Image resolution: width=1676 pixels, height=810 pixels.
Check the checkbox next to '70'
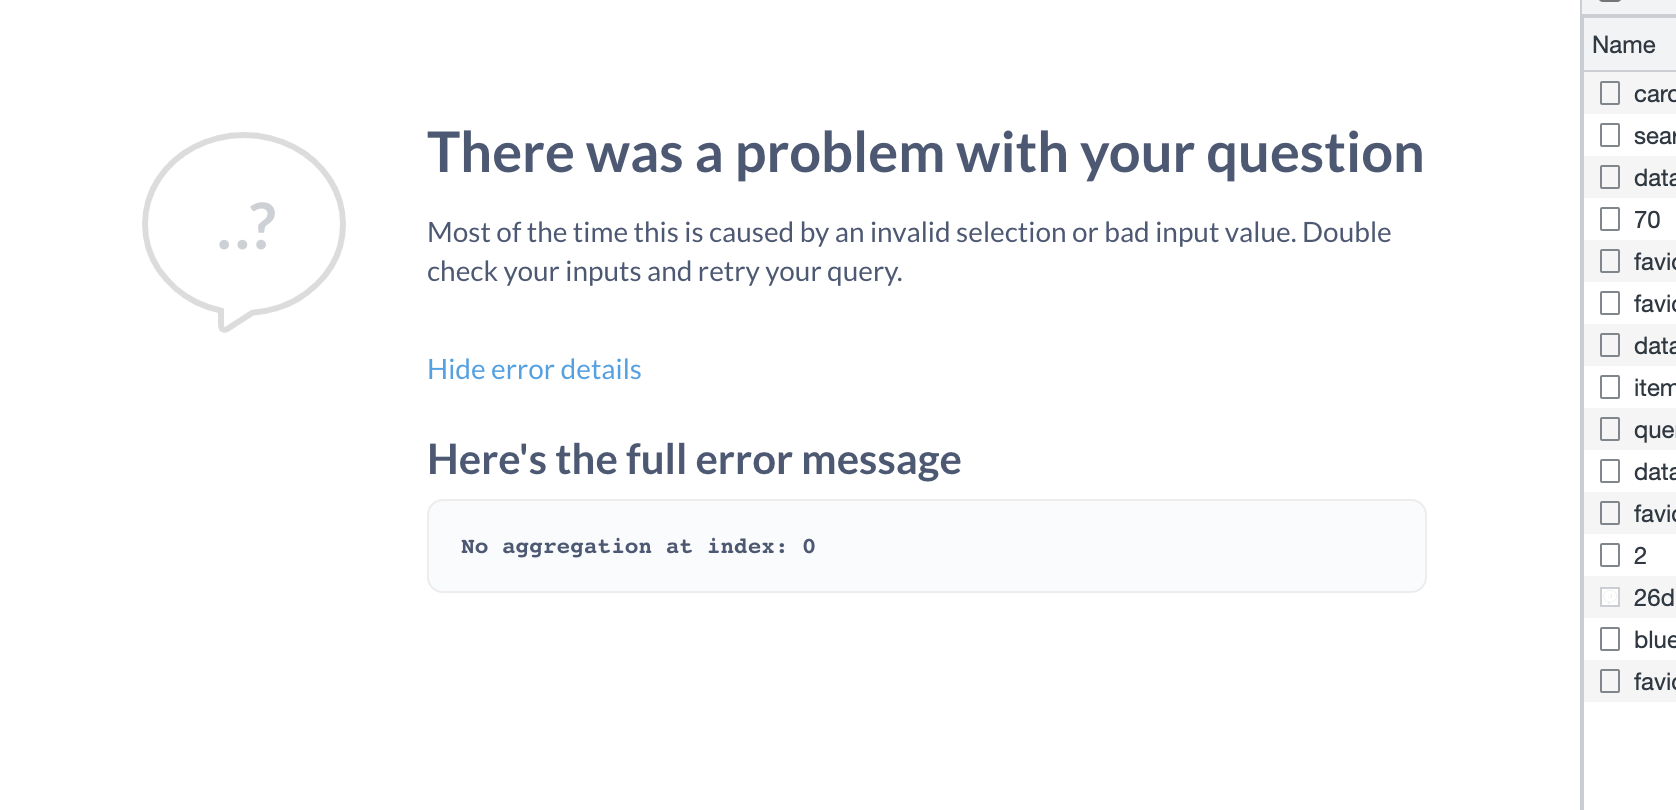(x=1610, y=219)
